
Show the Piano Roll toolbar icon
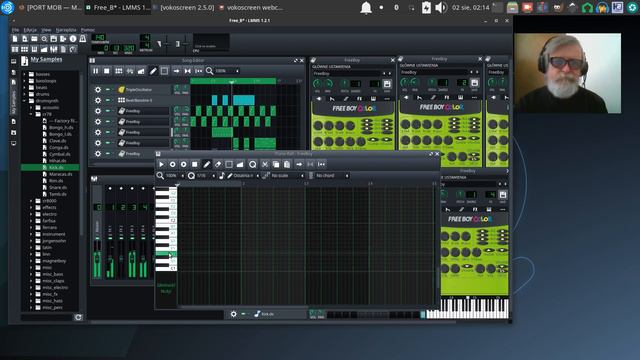point(34,49)
